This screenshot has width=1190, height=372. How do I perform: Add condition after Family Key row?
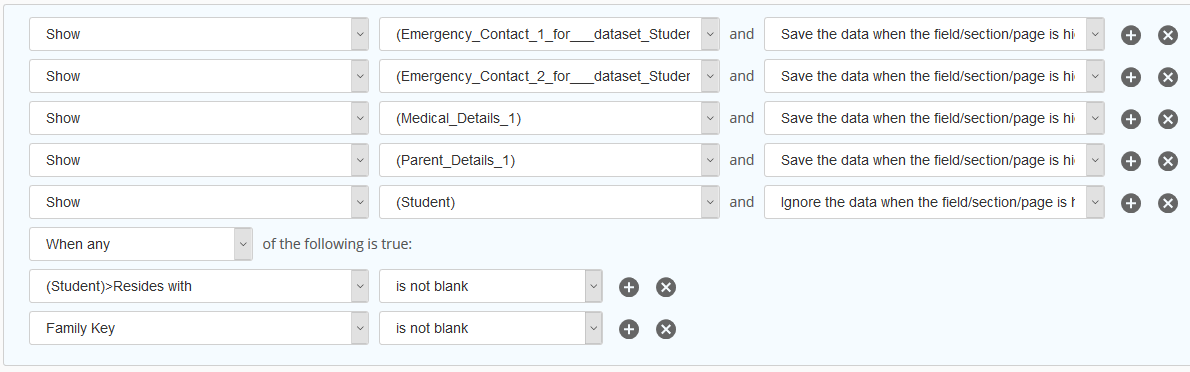pos(629,329)
